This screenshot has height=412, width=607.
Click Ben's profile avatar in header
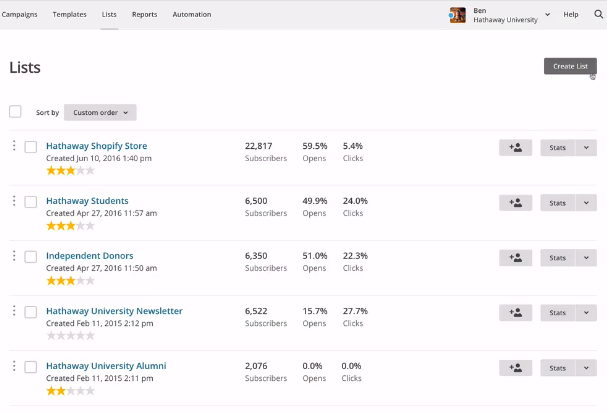[458, 15]
